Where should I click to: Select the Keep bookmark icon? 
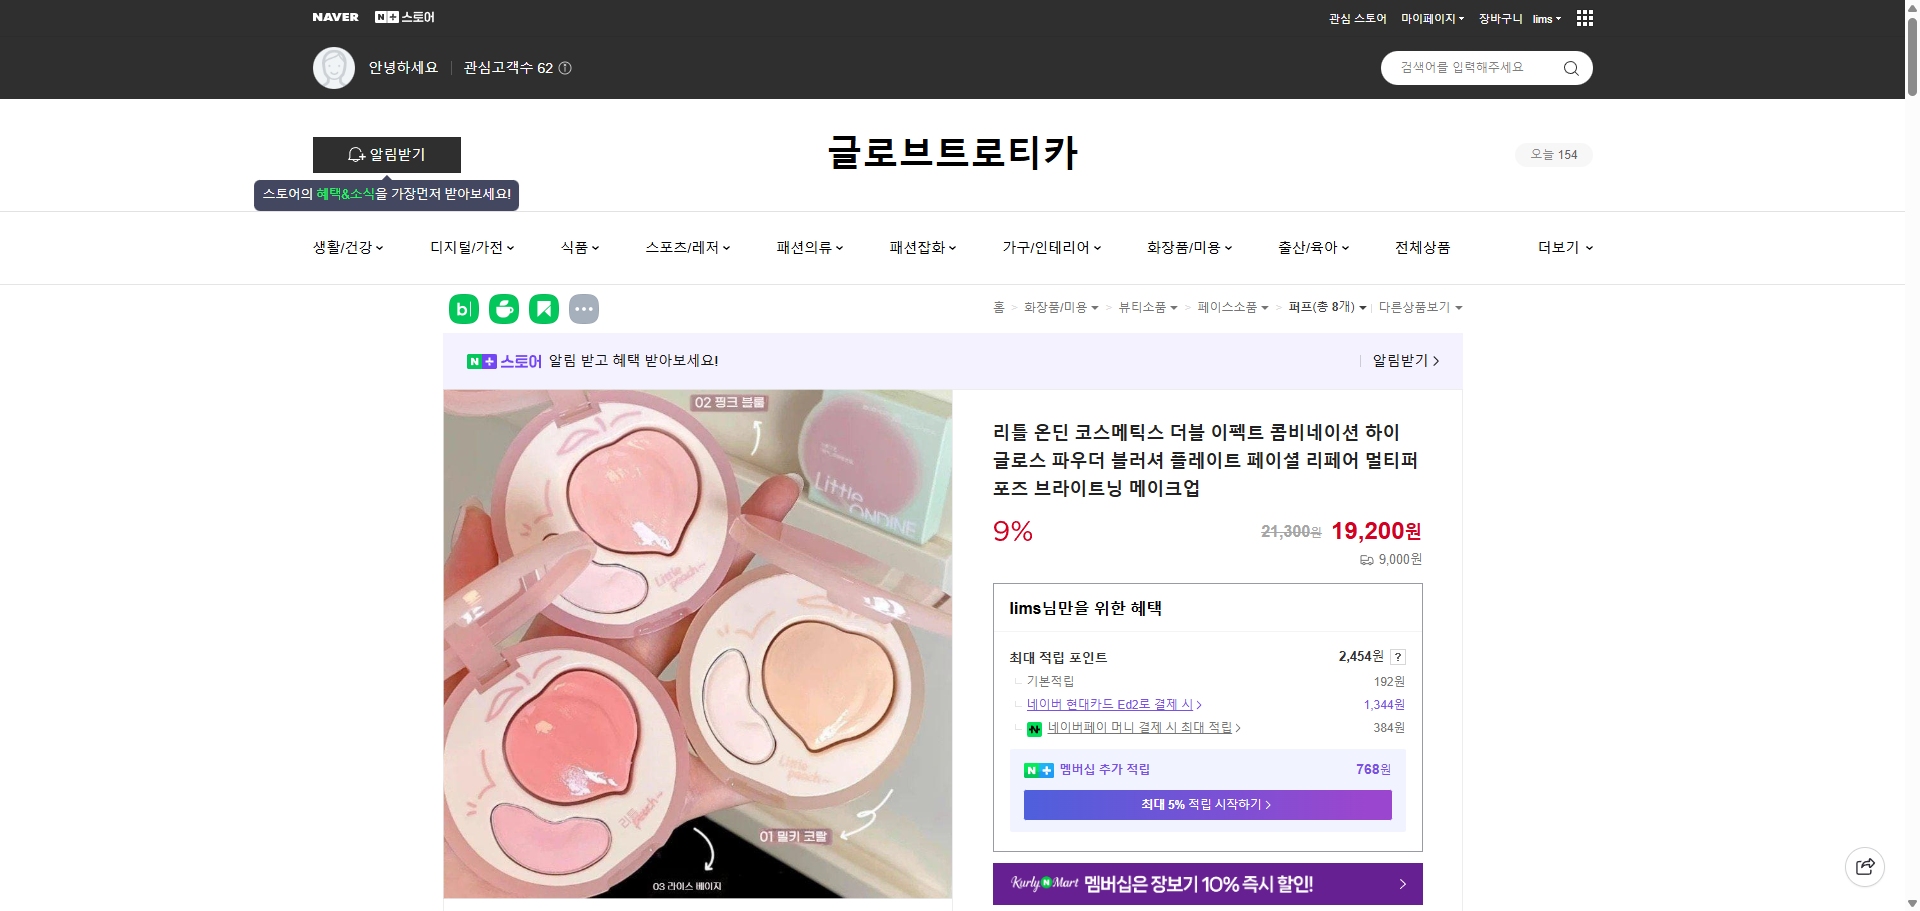pos(543,309)
